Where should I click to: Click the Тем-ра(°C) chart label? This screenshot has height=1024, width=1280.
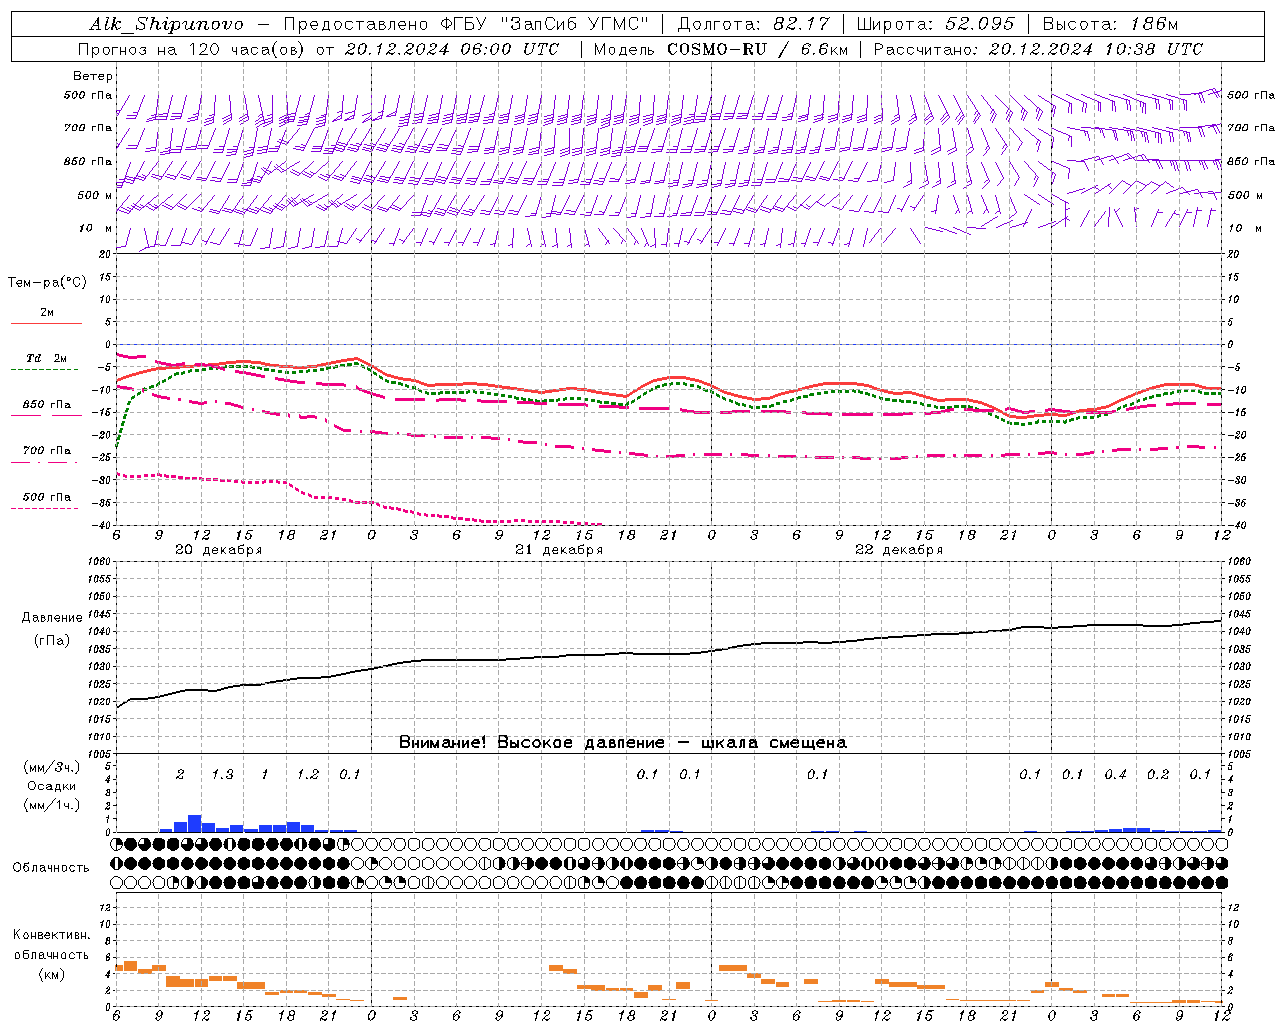[47, 282]
